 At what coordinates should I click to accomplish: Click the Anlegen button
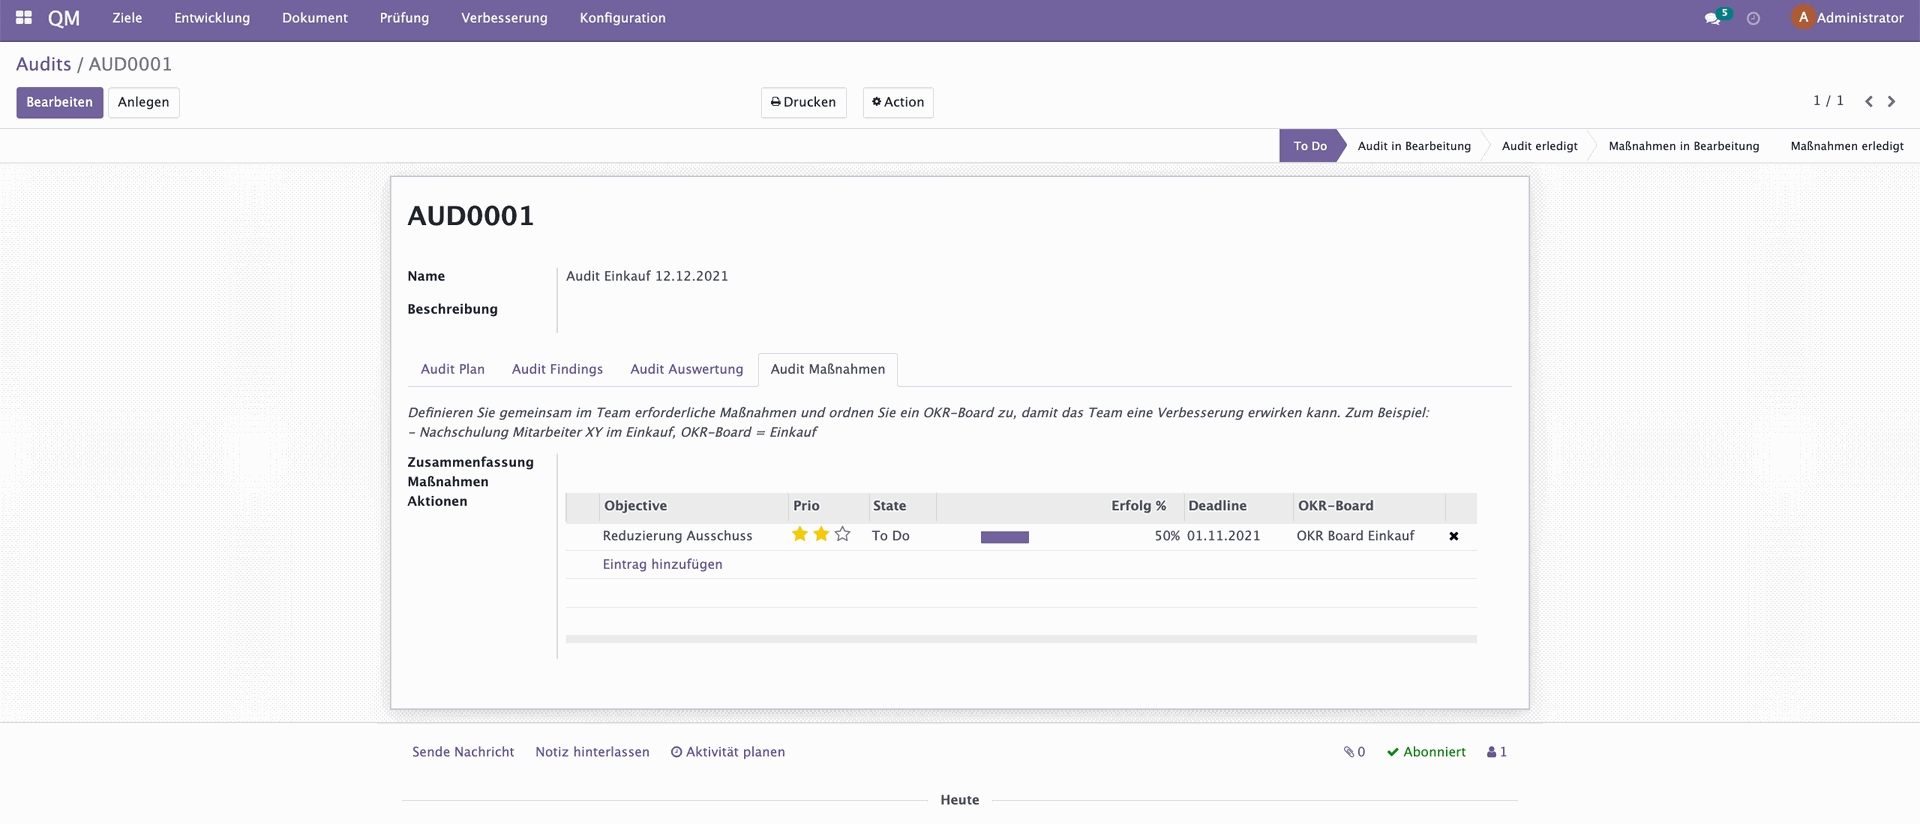point(144,102)
